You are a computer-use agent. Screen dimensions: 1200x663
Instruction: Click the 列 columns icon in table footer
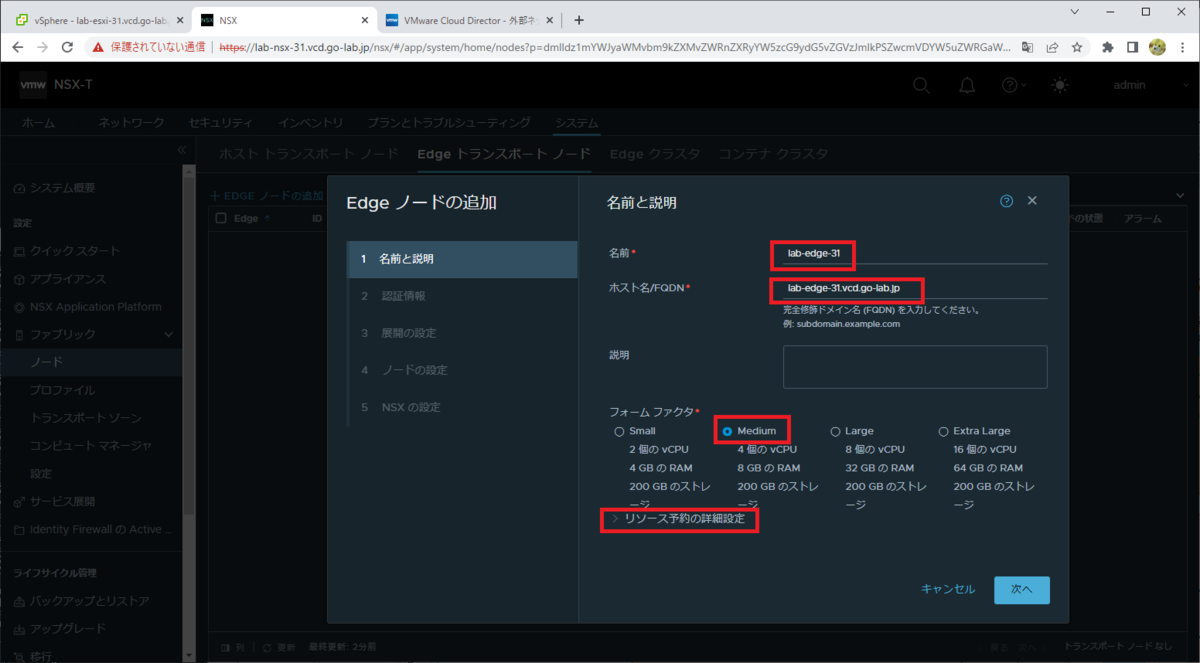225,647
